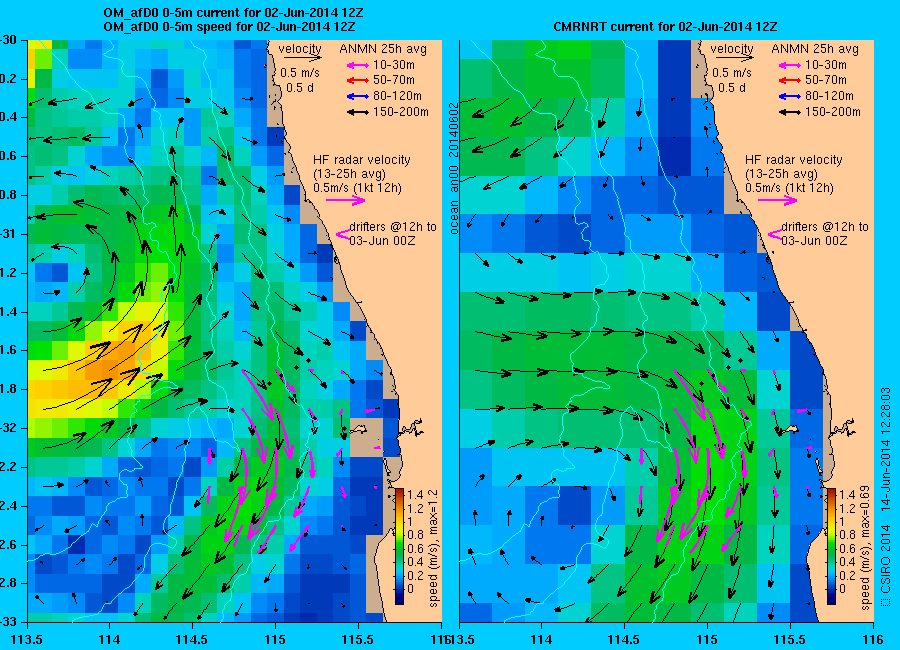Image resolution: width=900 pixels, height=650 pixels.
Task: Click the magenta 10-30m arrow in left legend
Action: point(358,65)
